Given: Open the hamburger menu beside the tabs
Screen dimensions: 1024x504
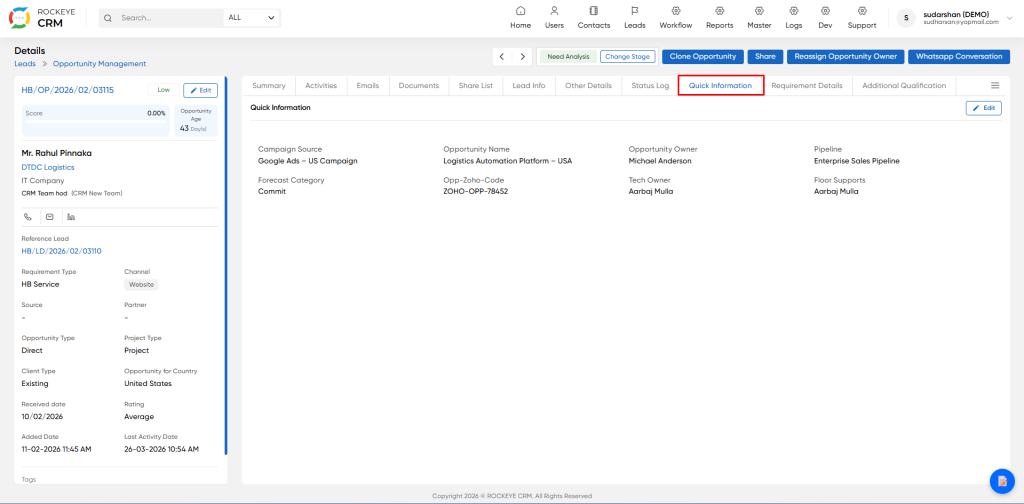Looking at the screenshot, I should click(x=995, y=86).
